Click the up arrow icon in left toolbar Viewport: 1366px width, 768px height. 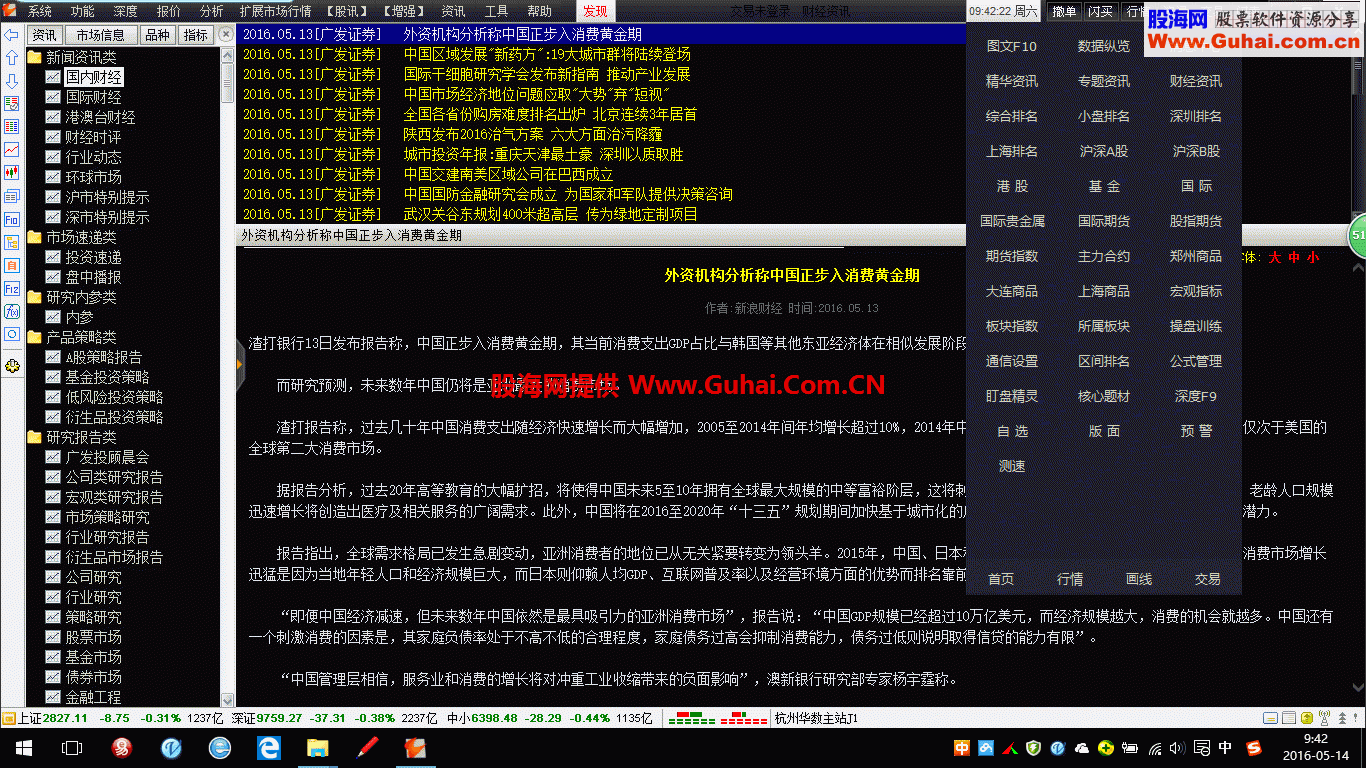point(11,58)
